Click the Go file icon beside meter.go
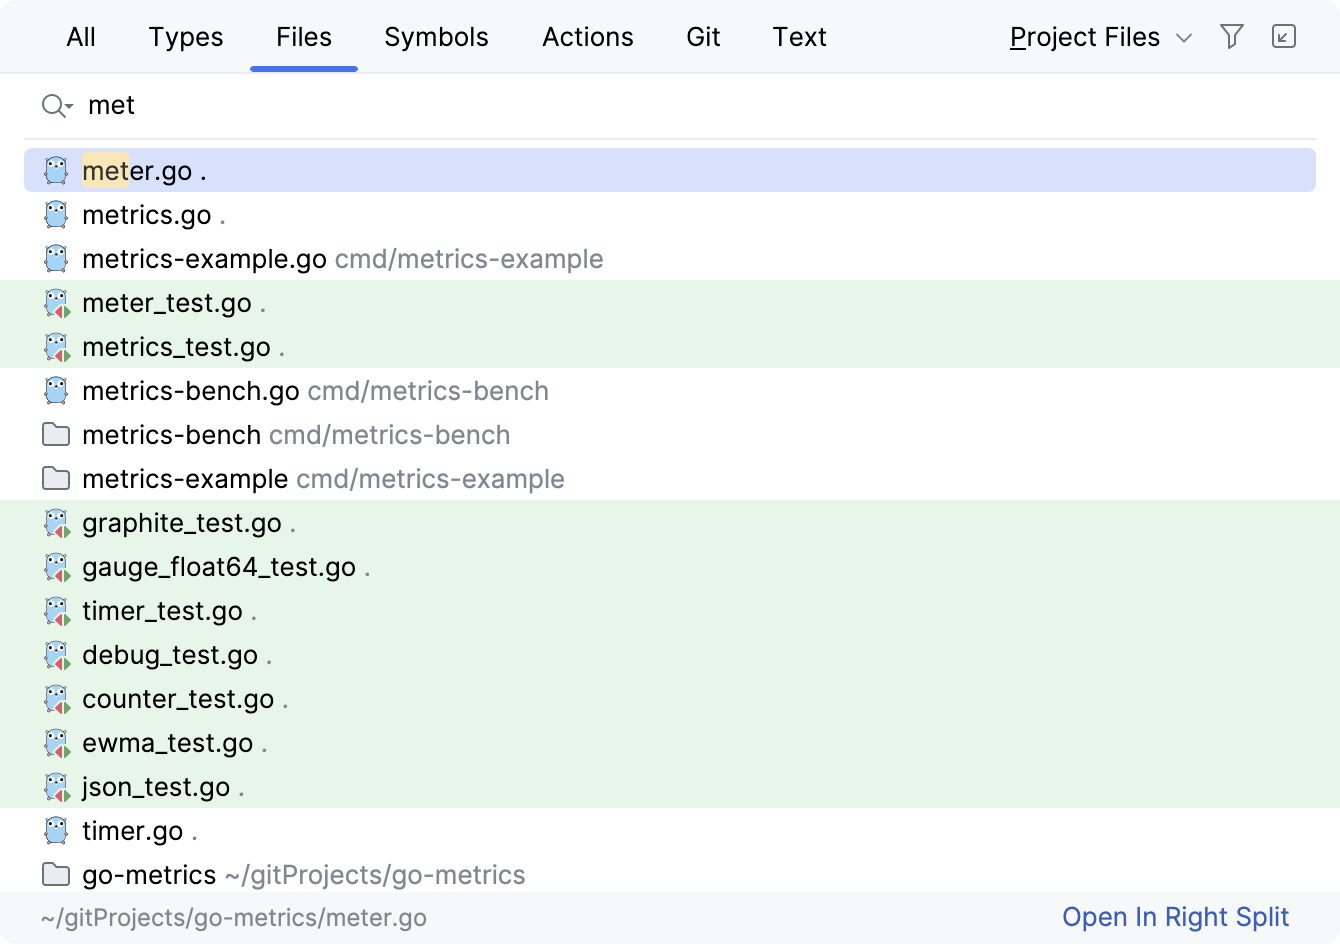 pos(55,170)
